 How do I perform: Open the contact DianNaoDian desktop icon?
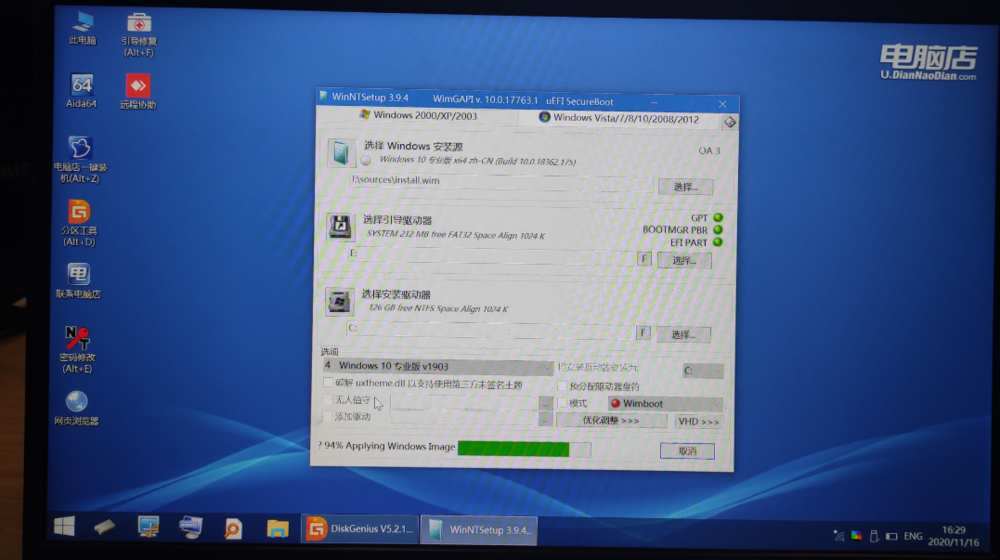point(78,281)
